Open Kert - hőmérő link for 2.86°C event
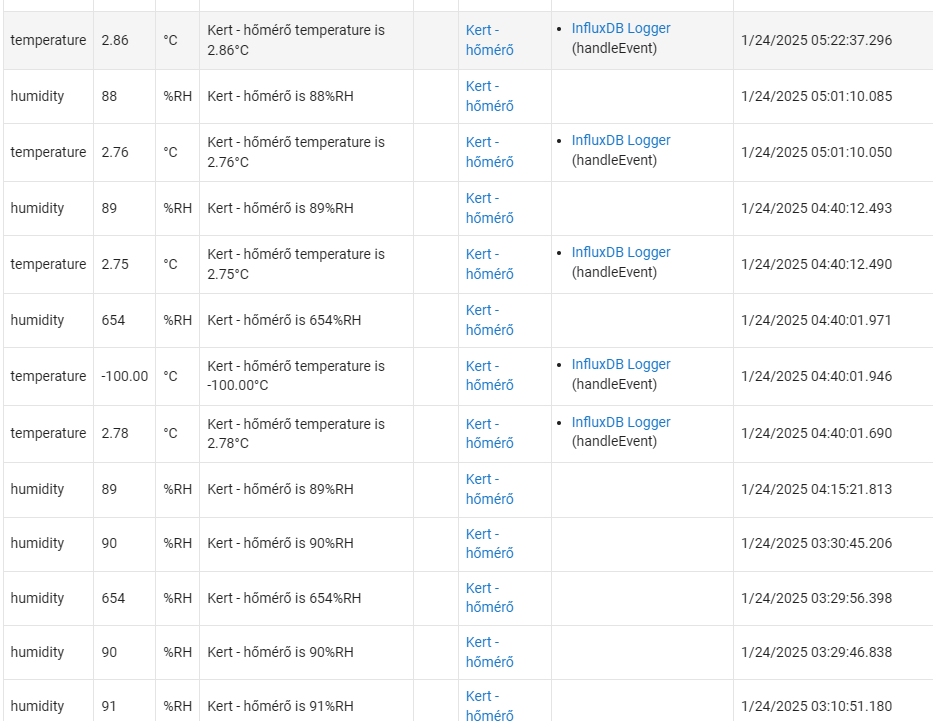The image size is (933, 721). (x=489, y=40)
